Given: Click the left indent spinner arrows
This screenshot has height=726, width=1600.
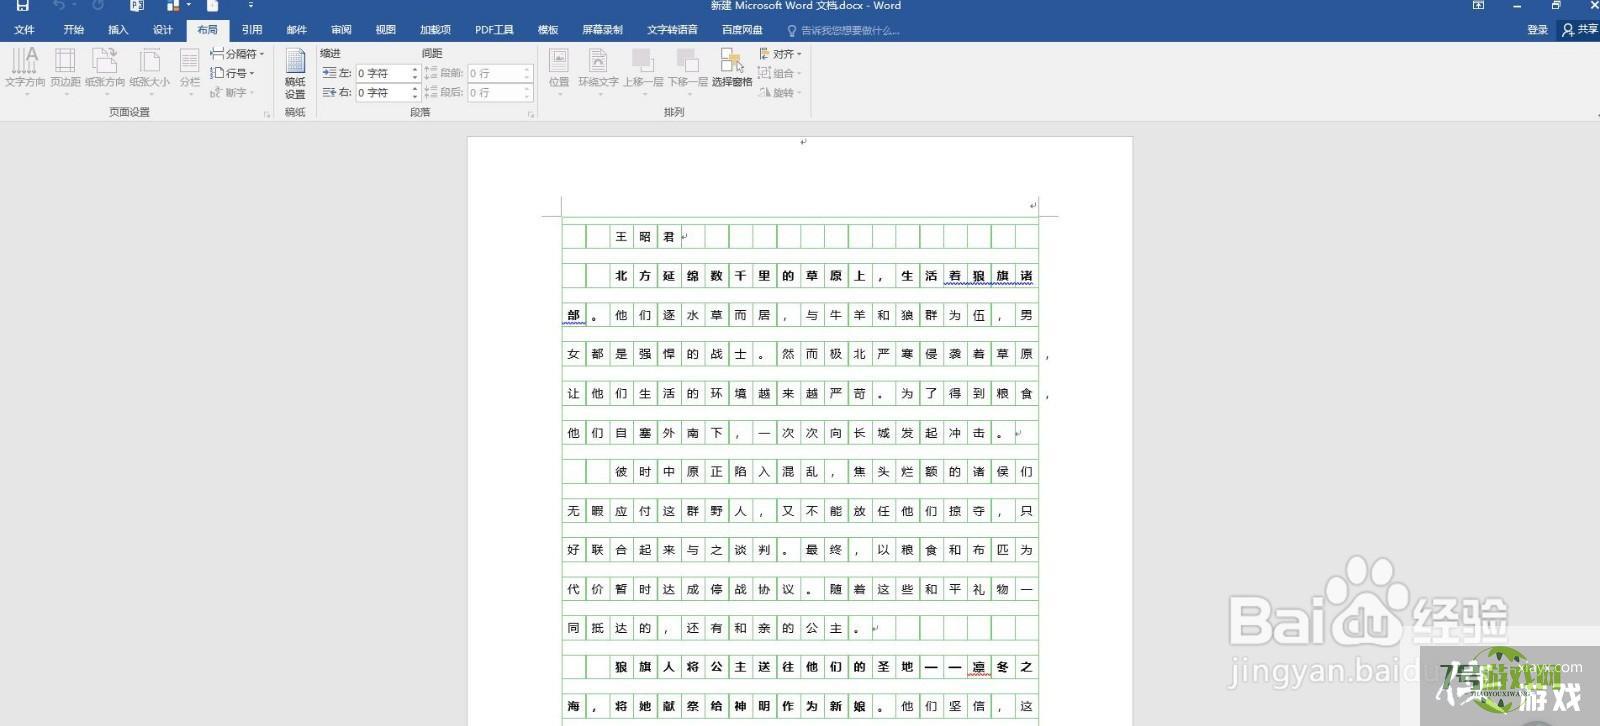Looking at the screenshot, I should point(415,73).
